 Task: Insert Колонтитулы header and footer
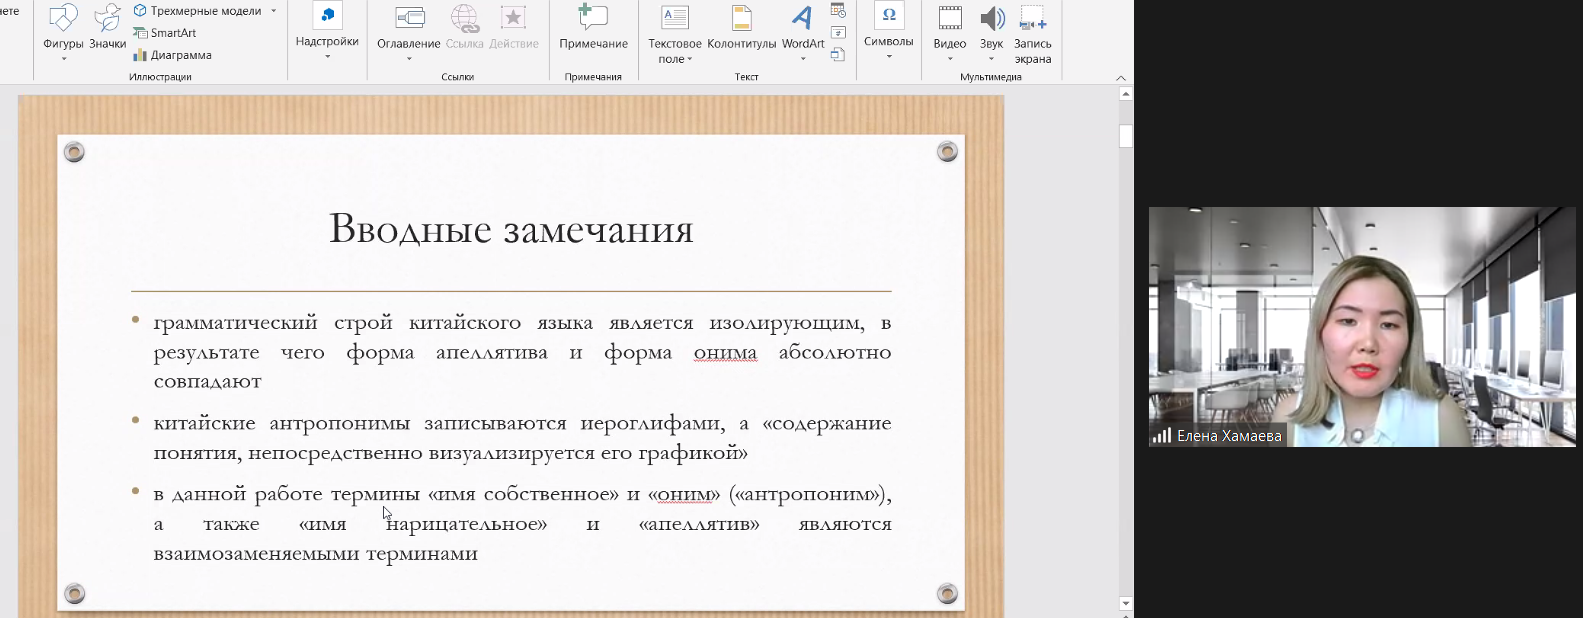(741, 28)
